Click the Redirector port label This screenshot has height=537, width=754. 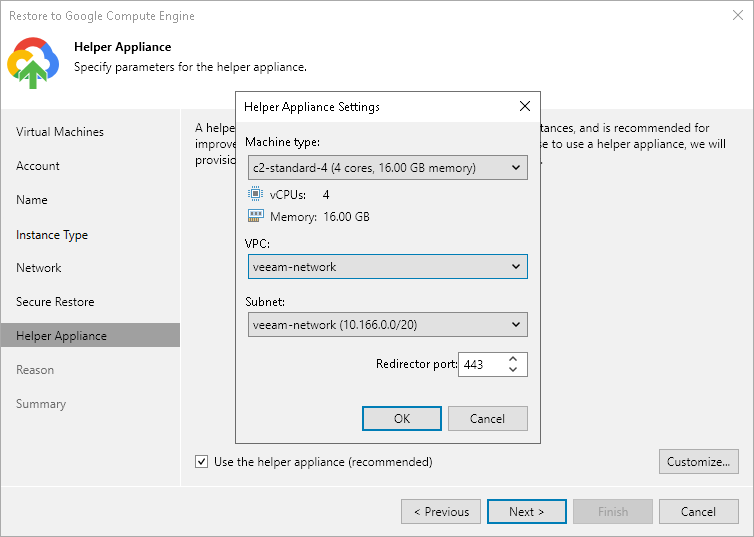click(x=416, y=364)
